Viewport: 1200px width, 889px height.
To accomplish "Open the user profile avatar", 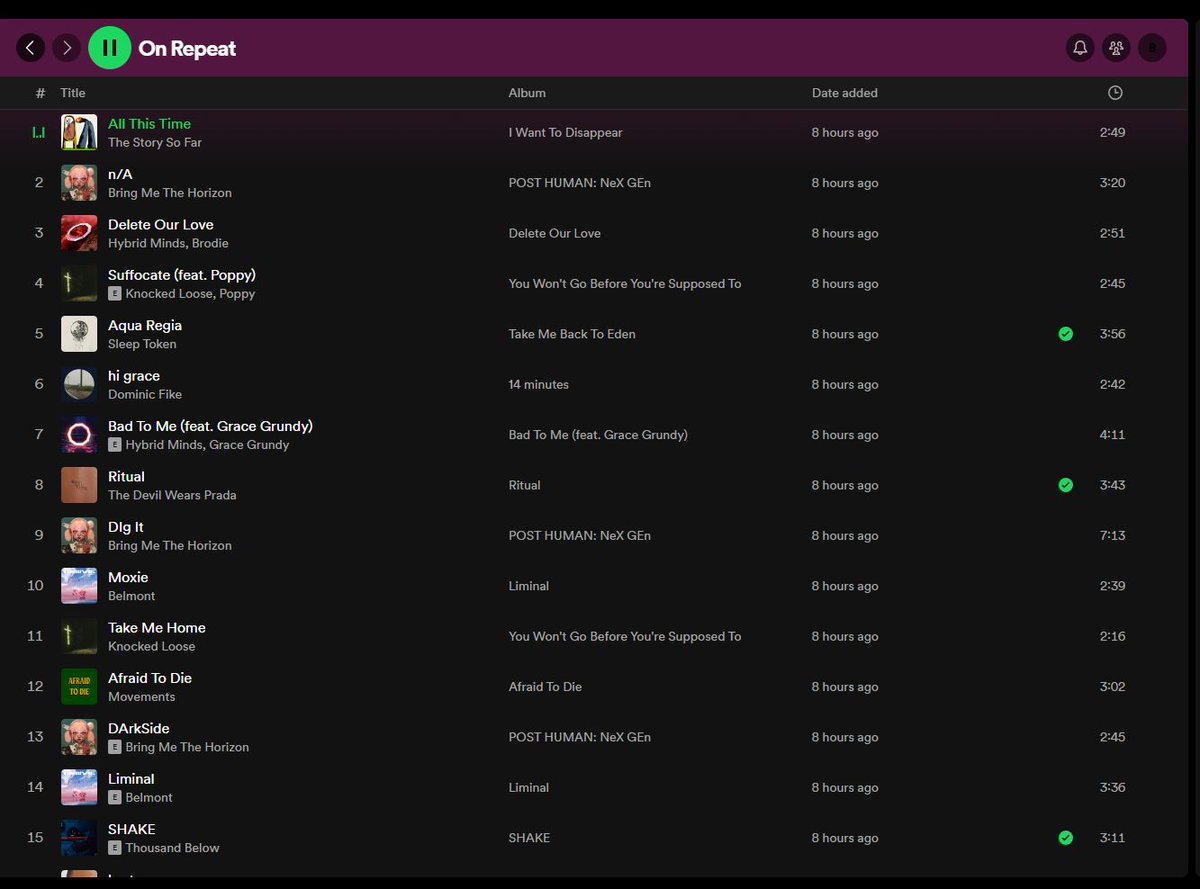I will [x=1152, y=47].
